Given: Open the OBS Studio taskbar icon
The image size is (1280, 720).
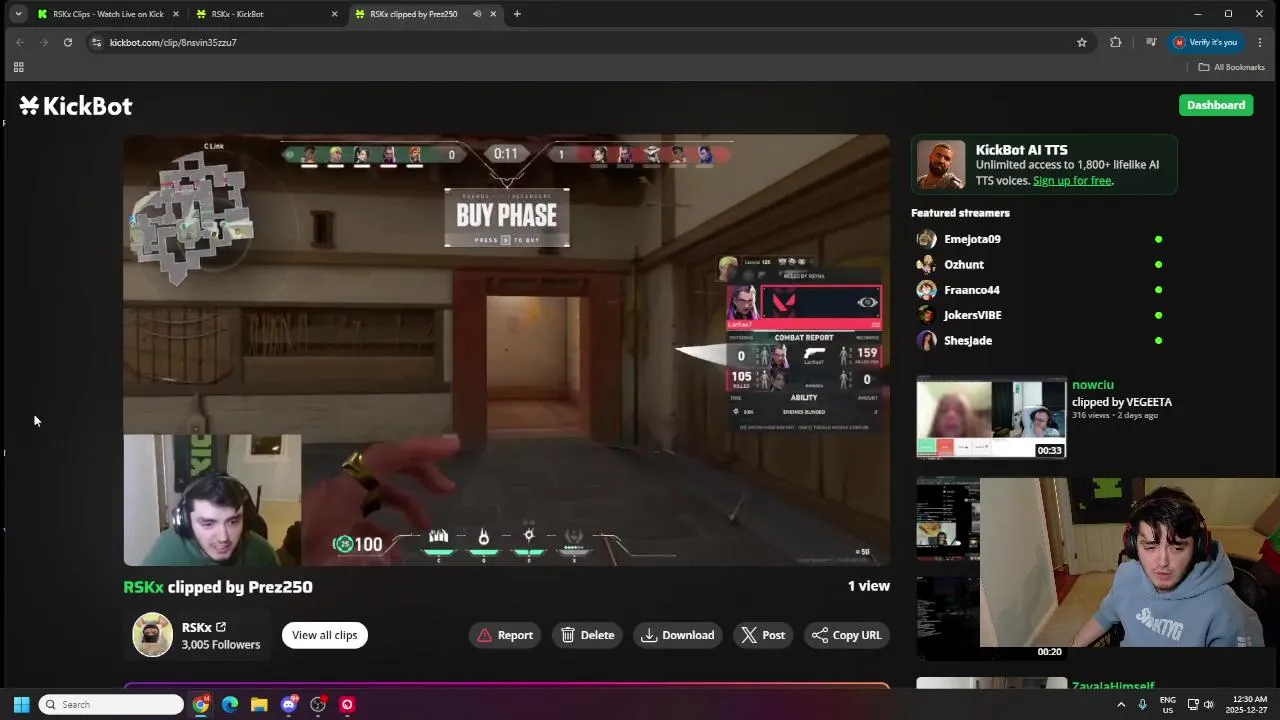Looking at the screenshot, I should [318, 705].
